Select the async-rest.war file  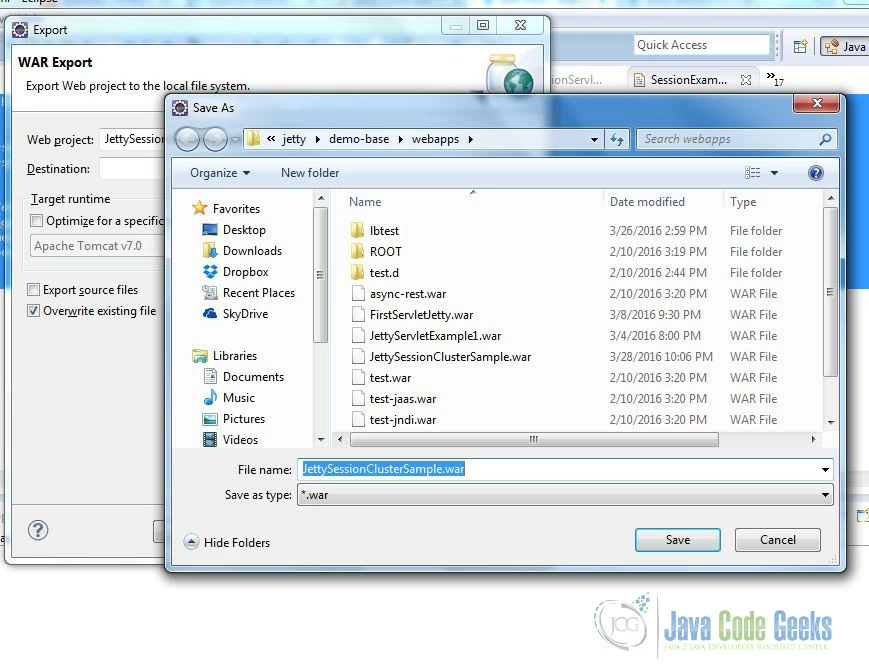pos(407,293)
